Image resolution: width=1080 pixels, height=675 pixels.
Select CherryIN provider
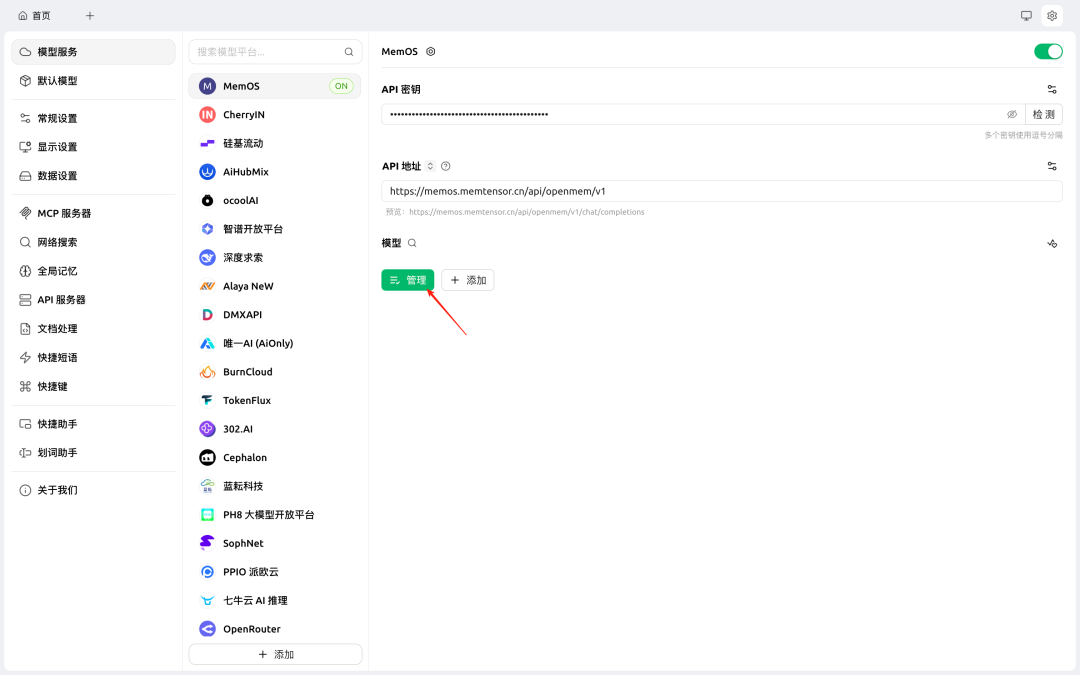[275, 115]
